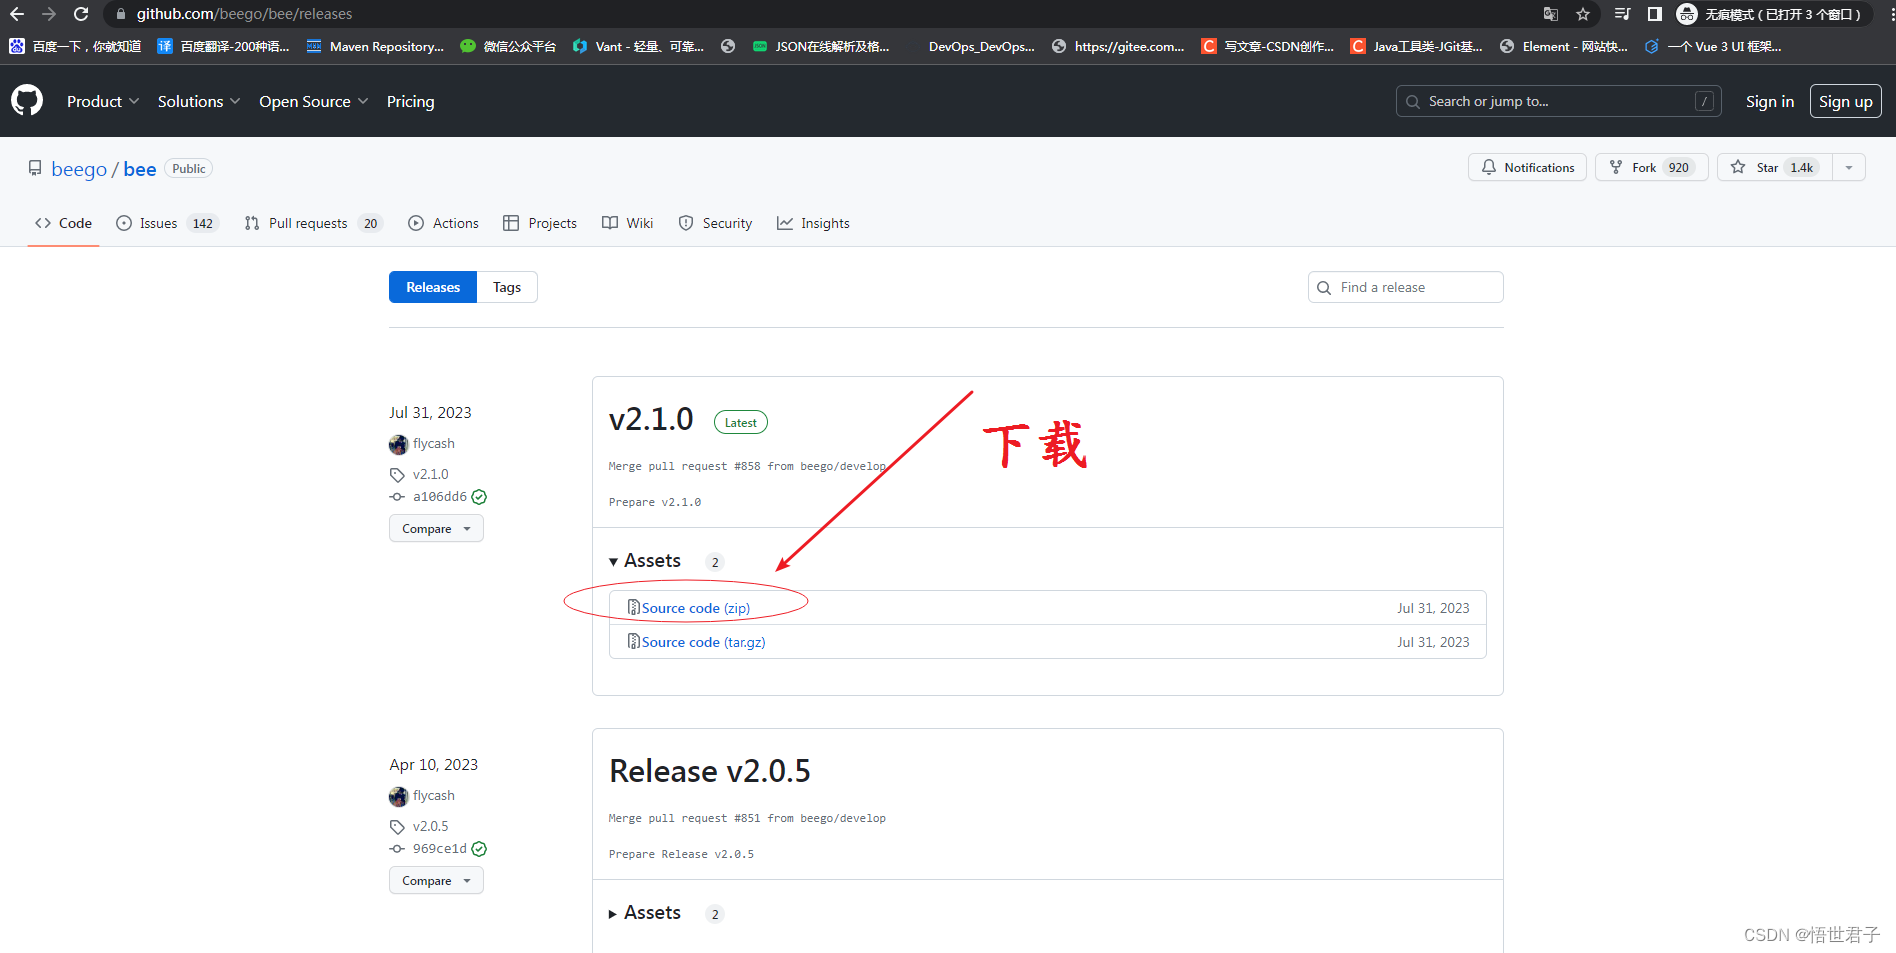Open the gitee.com bookmark
1896x953 pixels.
1118,46
